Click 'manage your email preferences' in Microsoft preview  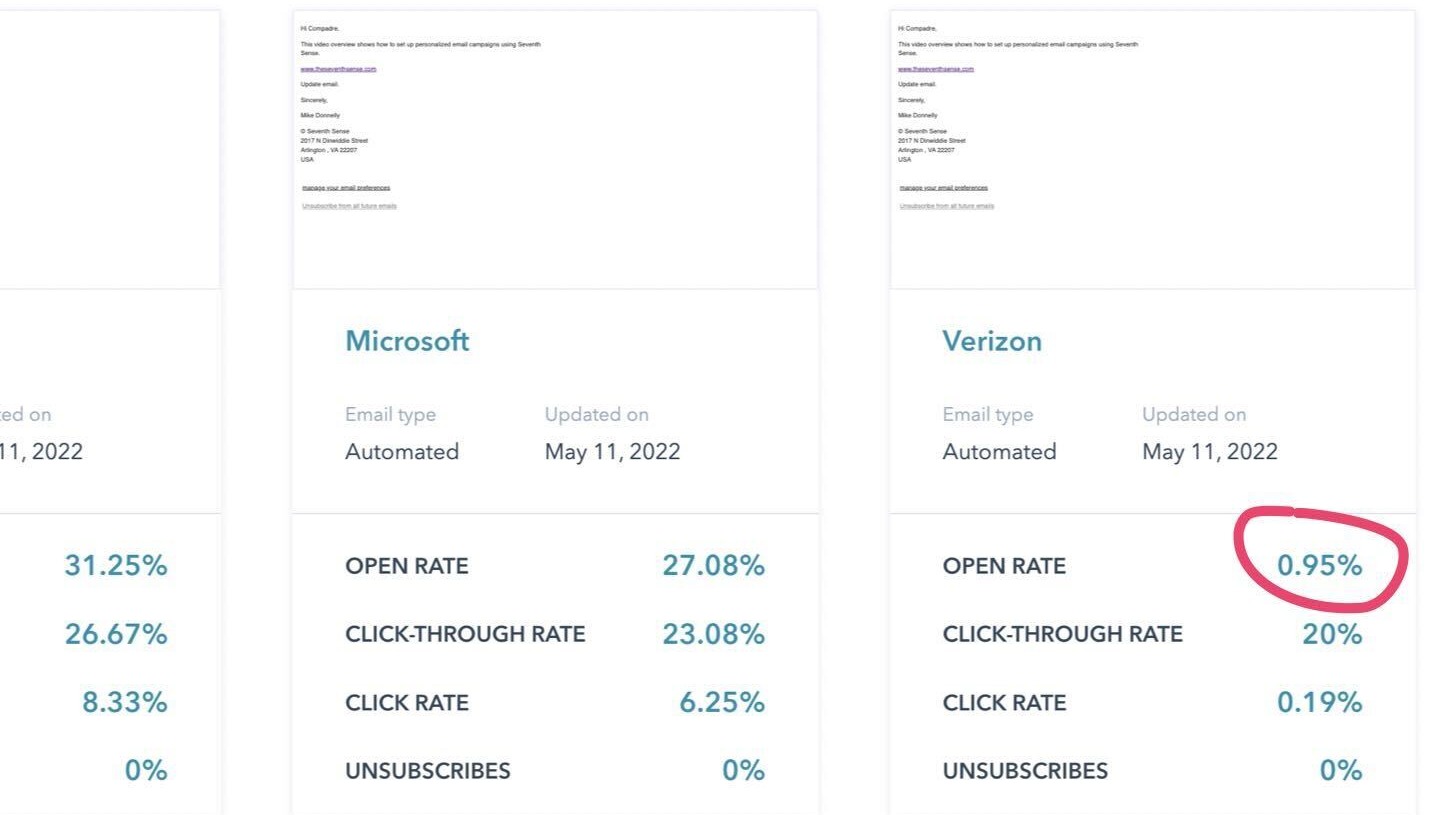point(346,188)
